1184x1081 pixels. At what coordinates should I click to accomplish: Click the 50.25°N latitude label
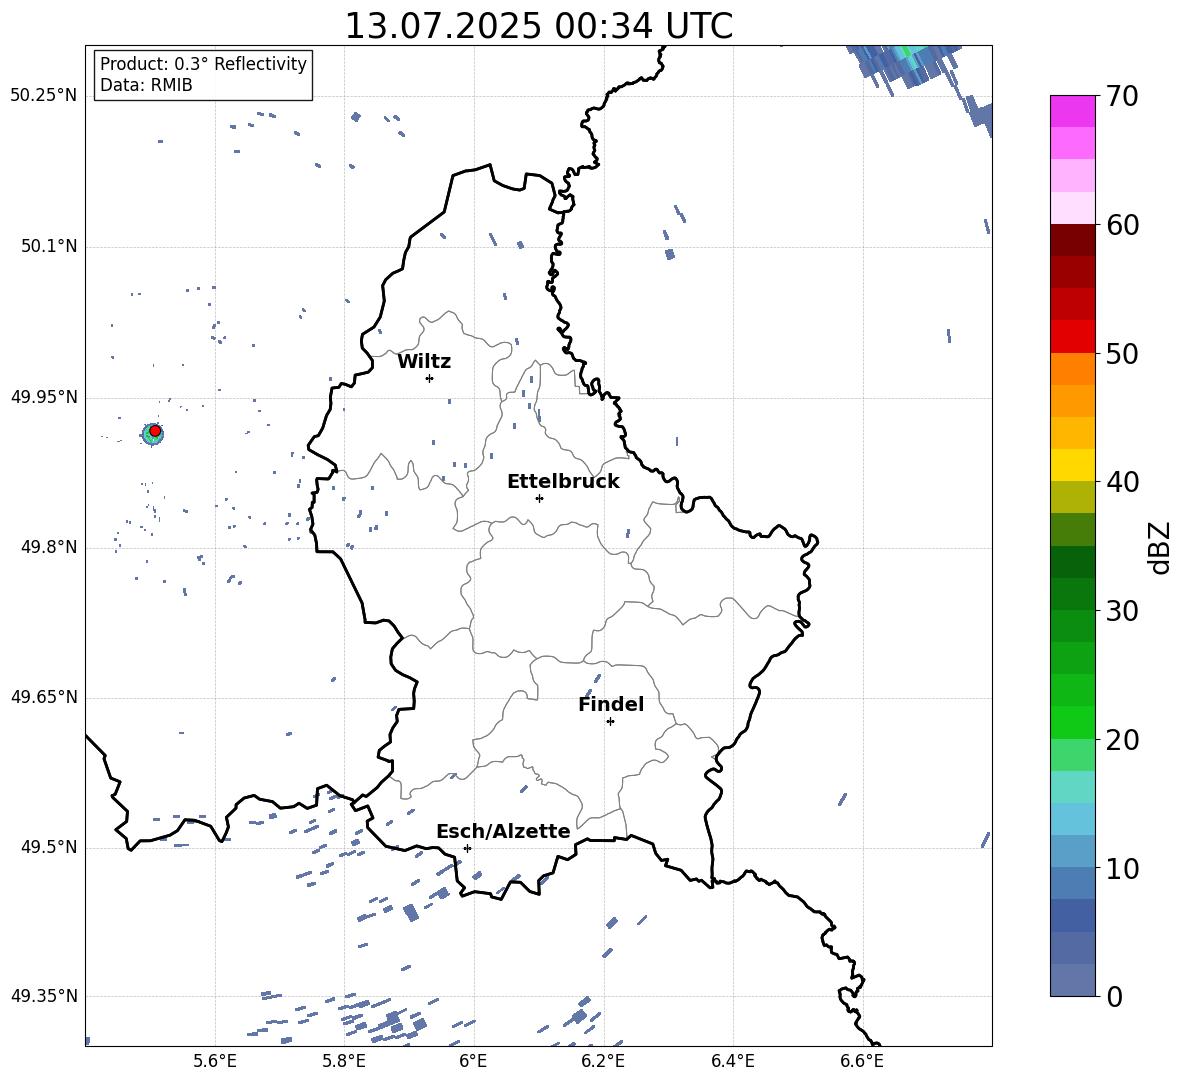coord(44,96)
